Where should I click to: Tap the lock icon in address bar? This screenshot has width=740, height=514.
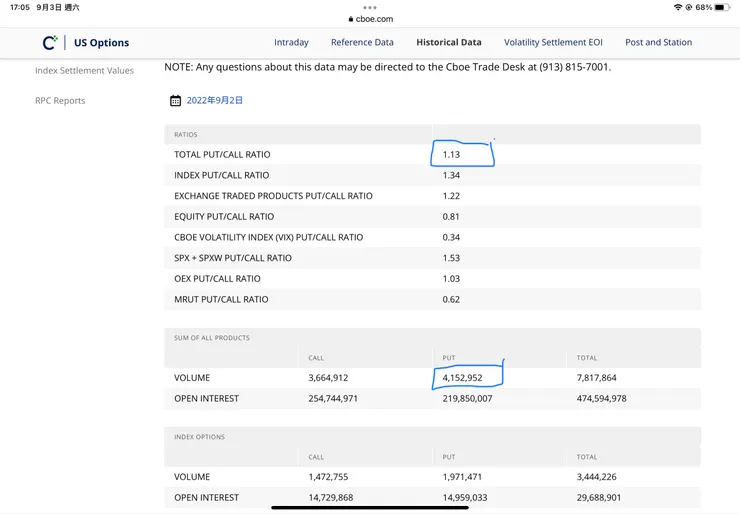point(351,19)
